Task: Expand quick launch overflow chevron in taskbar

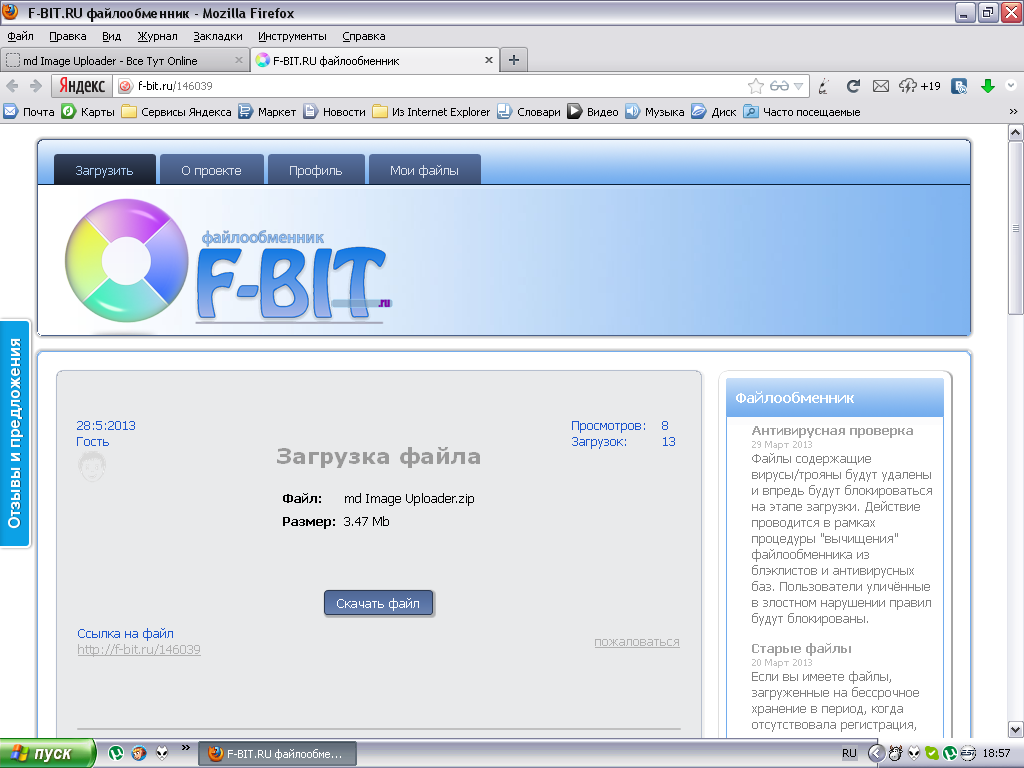Action: [185, 748]
